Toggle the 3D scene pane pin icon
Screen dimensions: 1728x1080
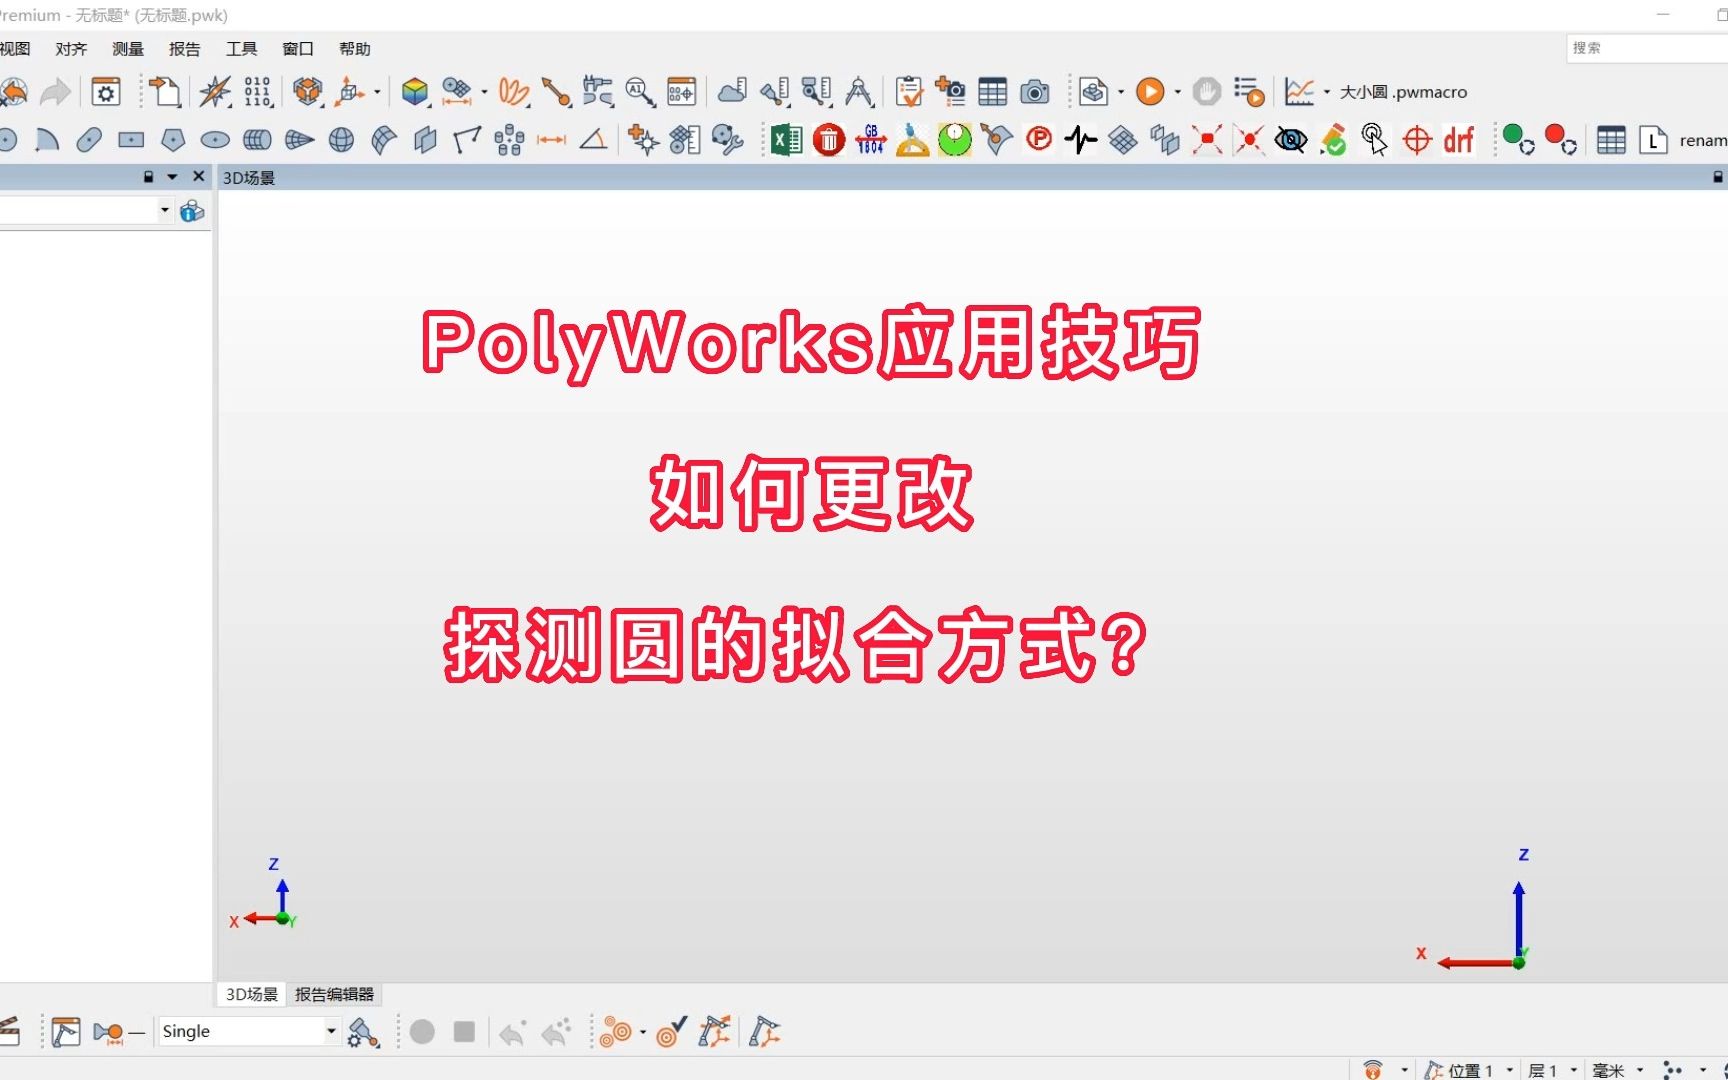[1718, 177]
